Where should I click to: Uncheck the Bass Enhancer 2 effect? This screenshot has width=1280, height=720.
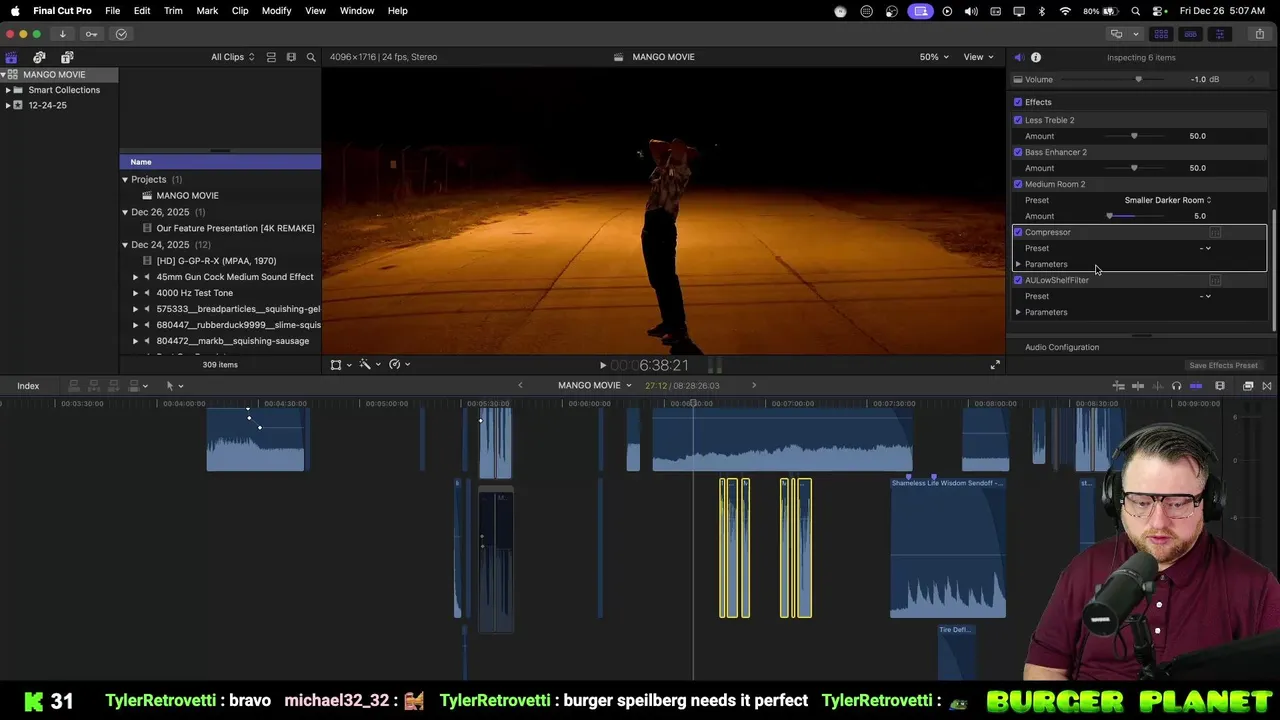tap(1018, 152)
